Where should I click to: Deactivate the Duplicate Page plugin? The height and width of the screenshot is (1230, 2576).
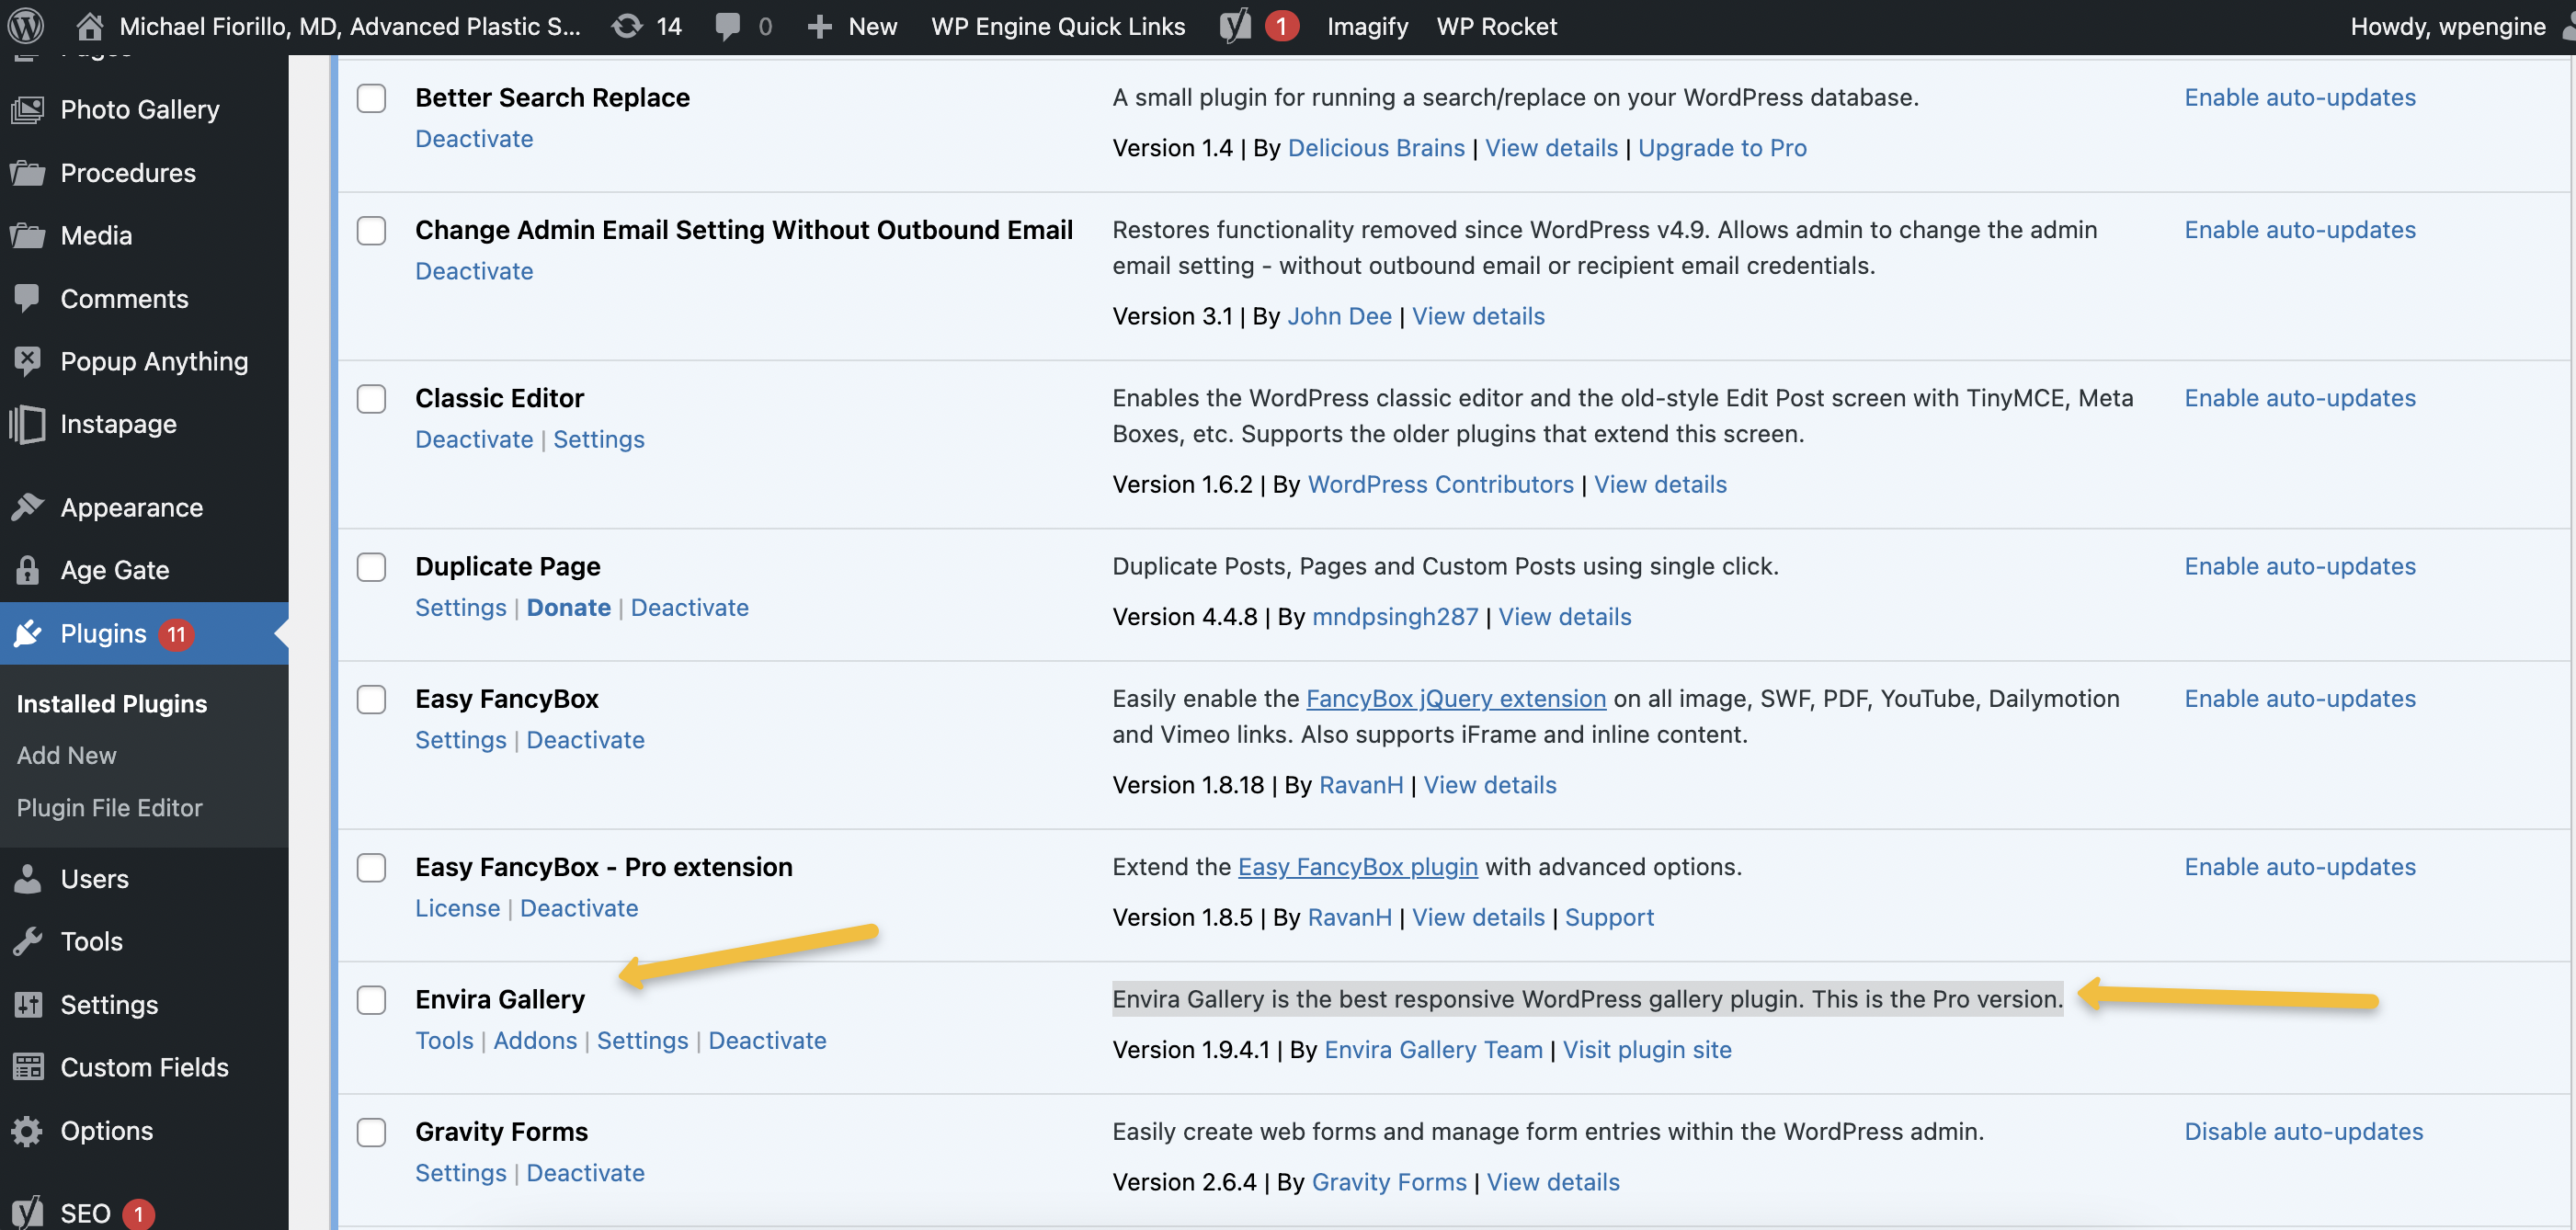click(689, 607)
